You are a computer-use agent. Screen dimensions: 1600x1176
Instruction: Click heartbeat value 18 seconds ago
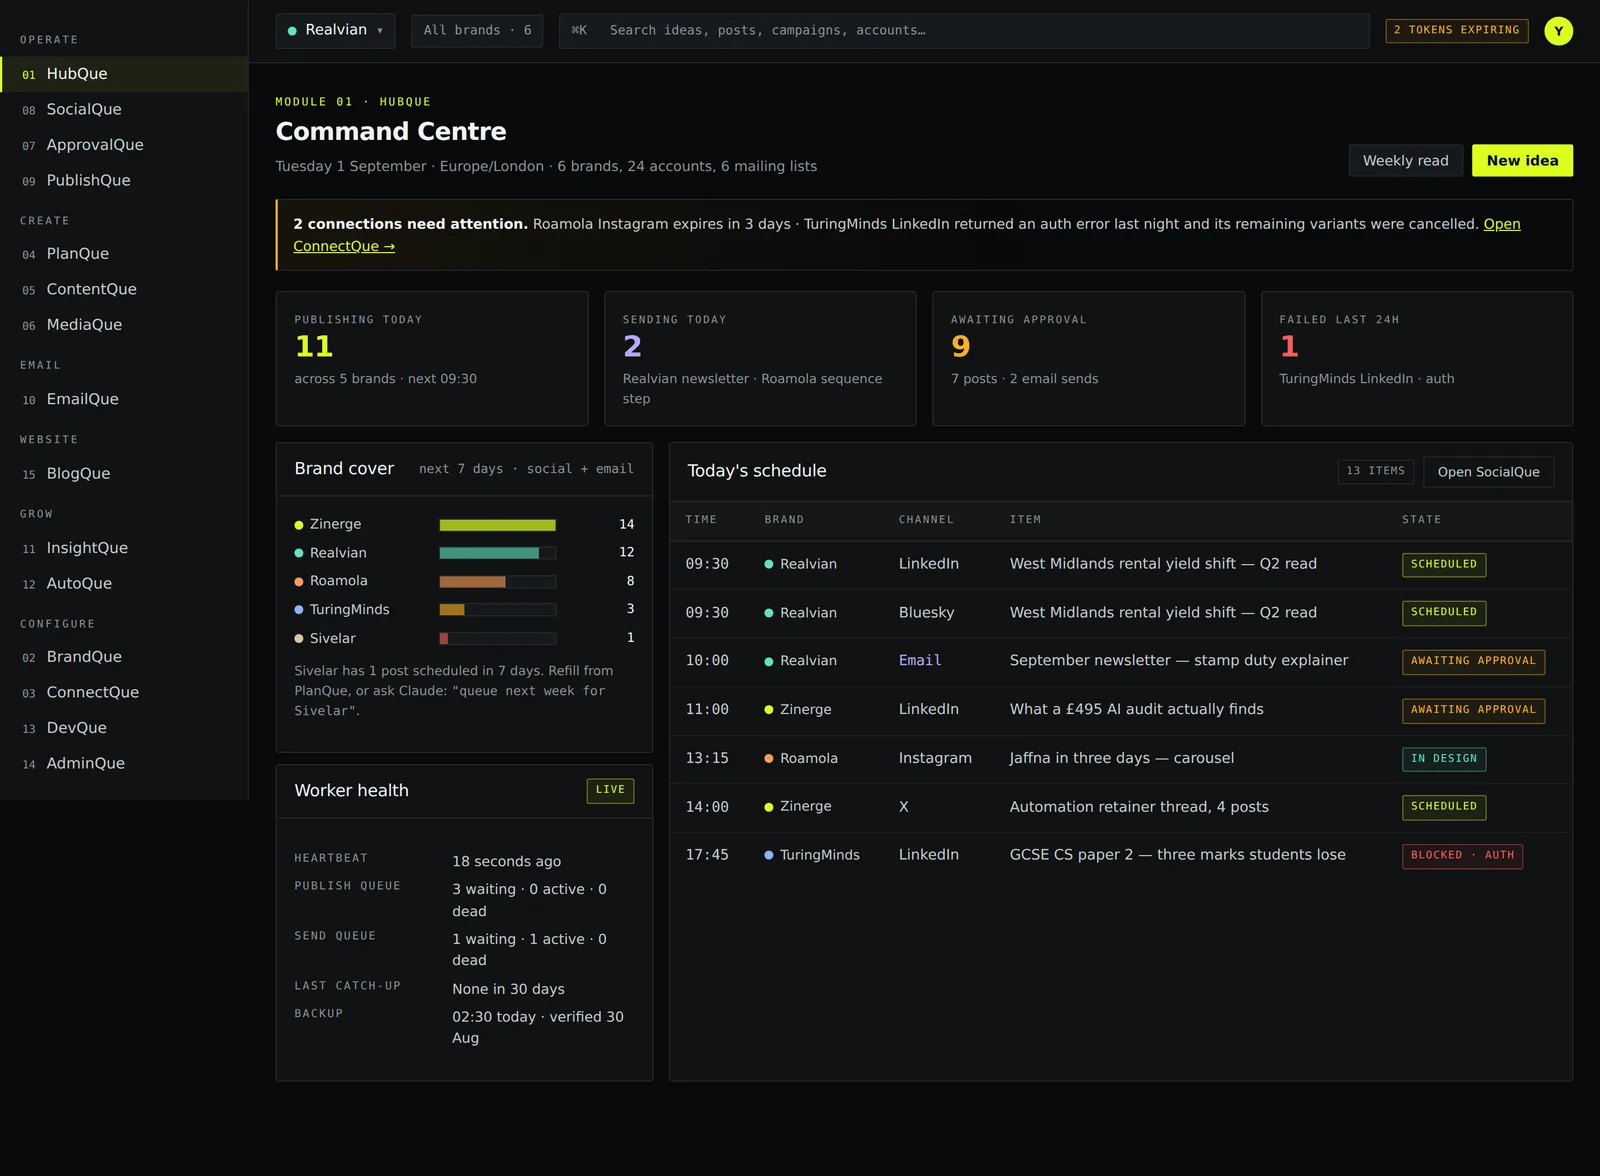point(506,862)
